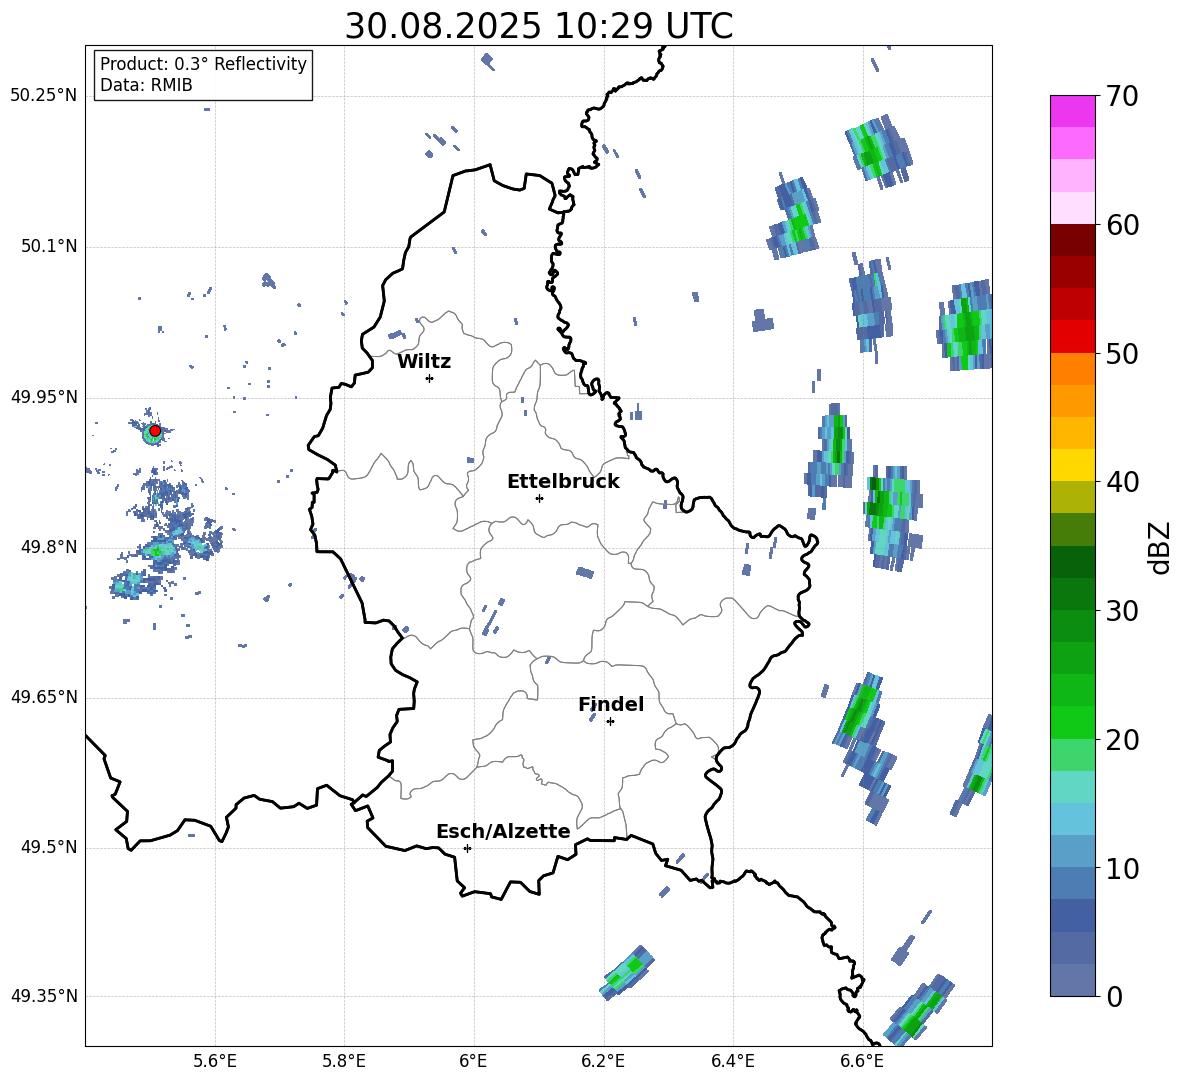This screenshot has width=1184, height=1081.
Task: Click the 6.6°E longitude label
Action: (x=862, y=1061)
